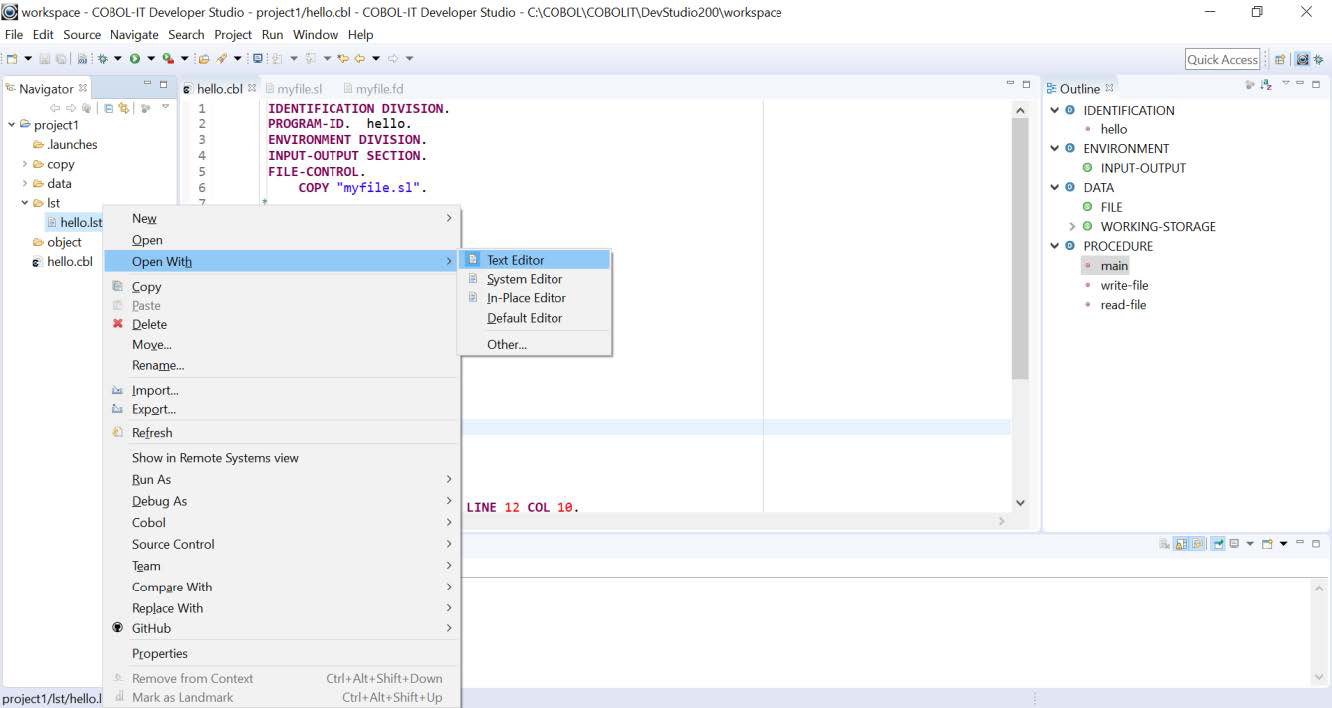This screenshot has width=1332, height=708.
Task: Click the editor scrollbar down arrow
Action: point(1020,503)
